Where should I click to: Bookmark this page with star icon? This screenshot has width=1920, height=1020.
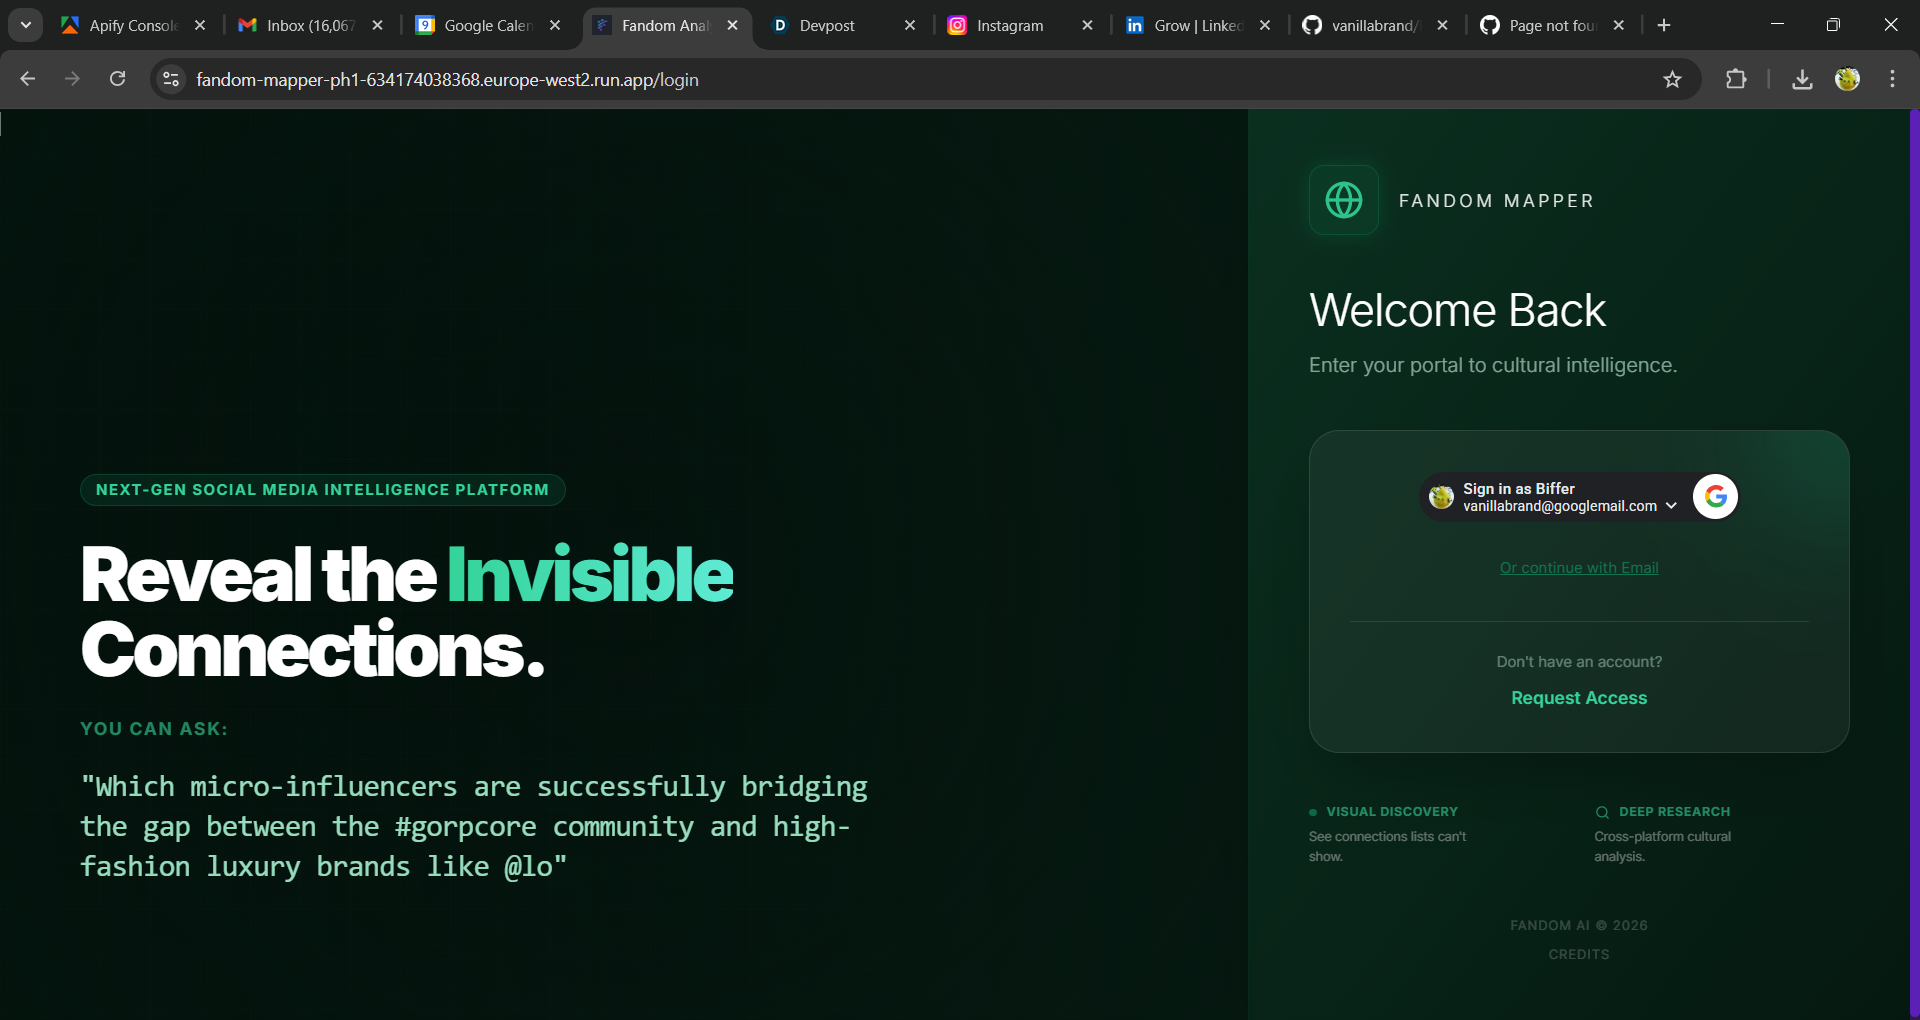point(1672,79)
